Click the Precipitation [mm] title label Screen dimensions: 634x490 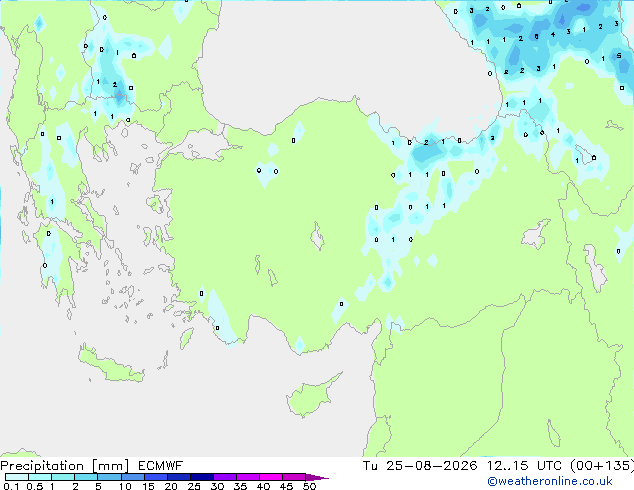[x=64, y=466]
